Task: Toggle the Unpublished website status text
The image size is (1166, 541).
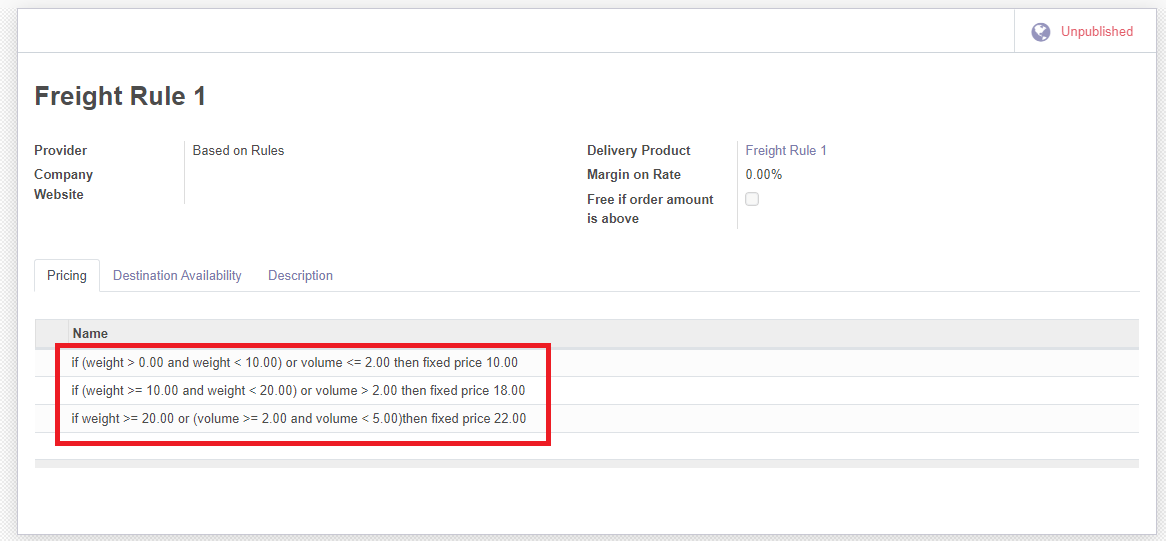Action: click(1096, 32)
